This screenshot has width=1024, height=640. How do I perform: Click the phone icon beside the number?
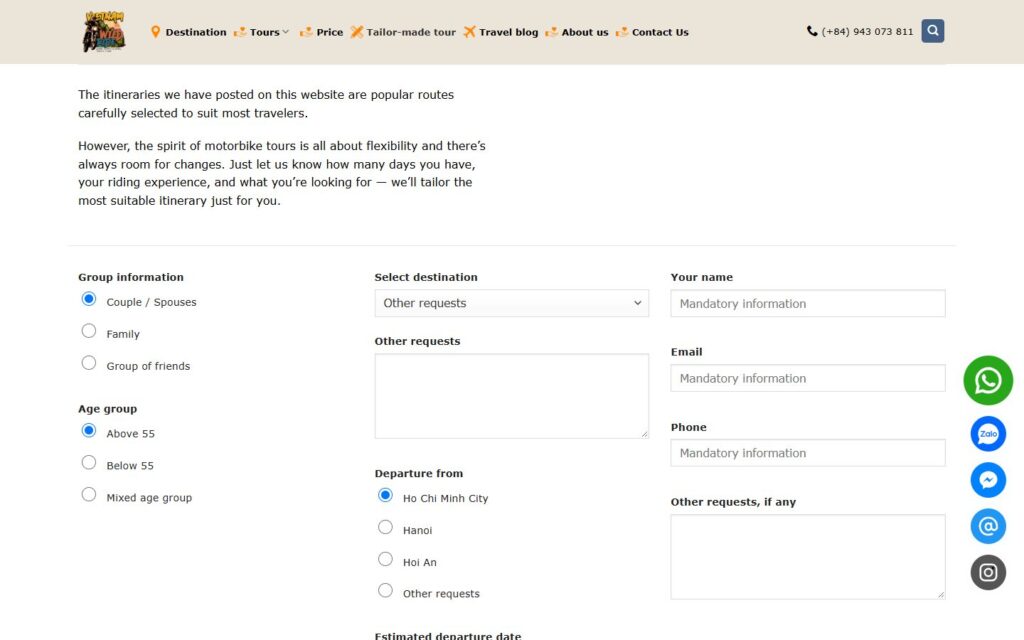(812, 31)
